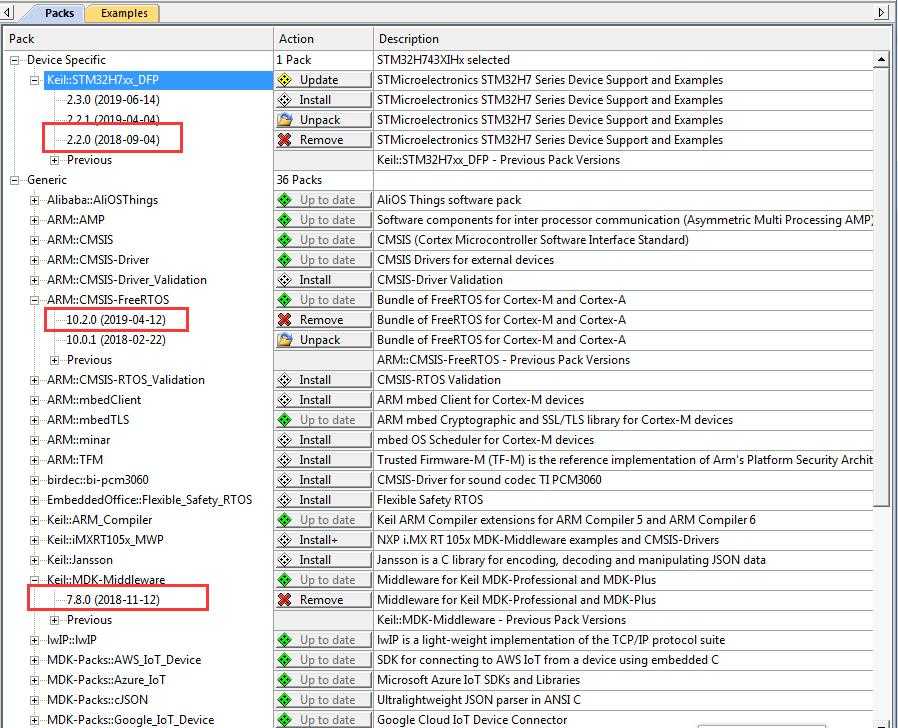Expand the ARM::mbedTLS node
The width and height of the screenshot is (898, 728).
(x=35, y=420)
